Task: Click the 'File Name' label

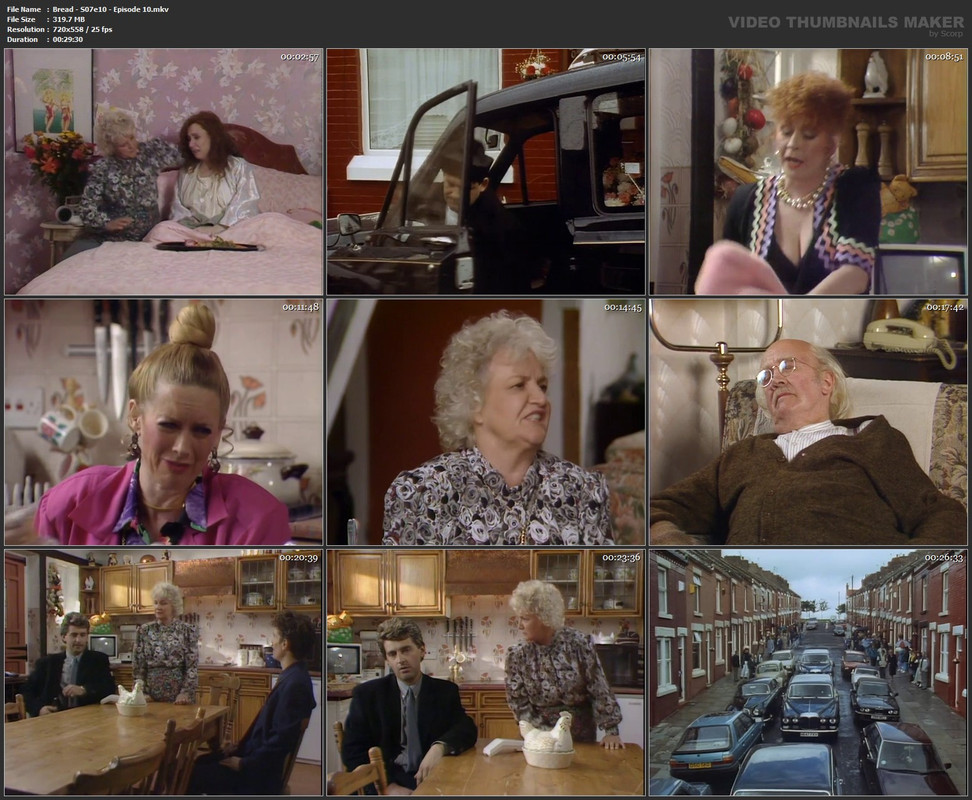Action: [24, 9]
